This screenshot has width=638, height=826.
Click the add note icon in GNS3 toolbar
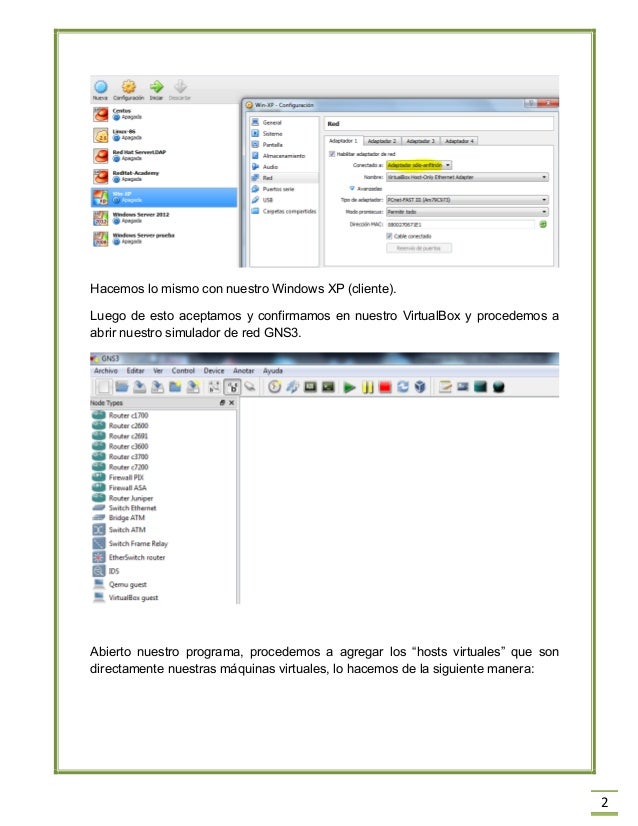click(446, 387)
